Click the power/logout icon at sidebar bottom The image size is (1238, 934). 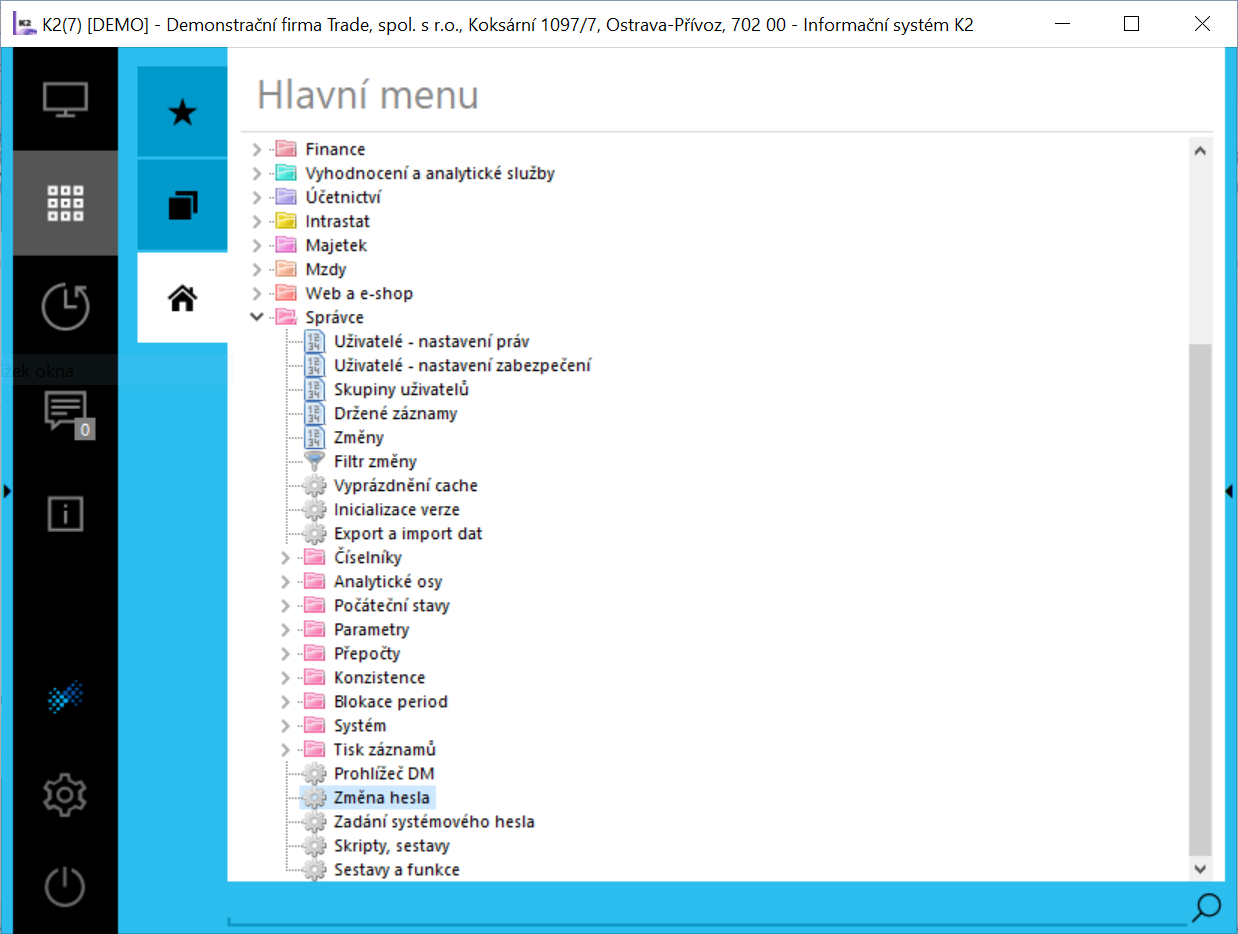pyautogui.click(x=64, y=885)
